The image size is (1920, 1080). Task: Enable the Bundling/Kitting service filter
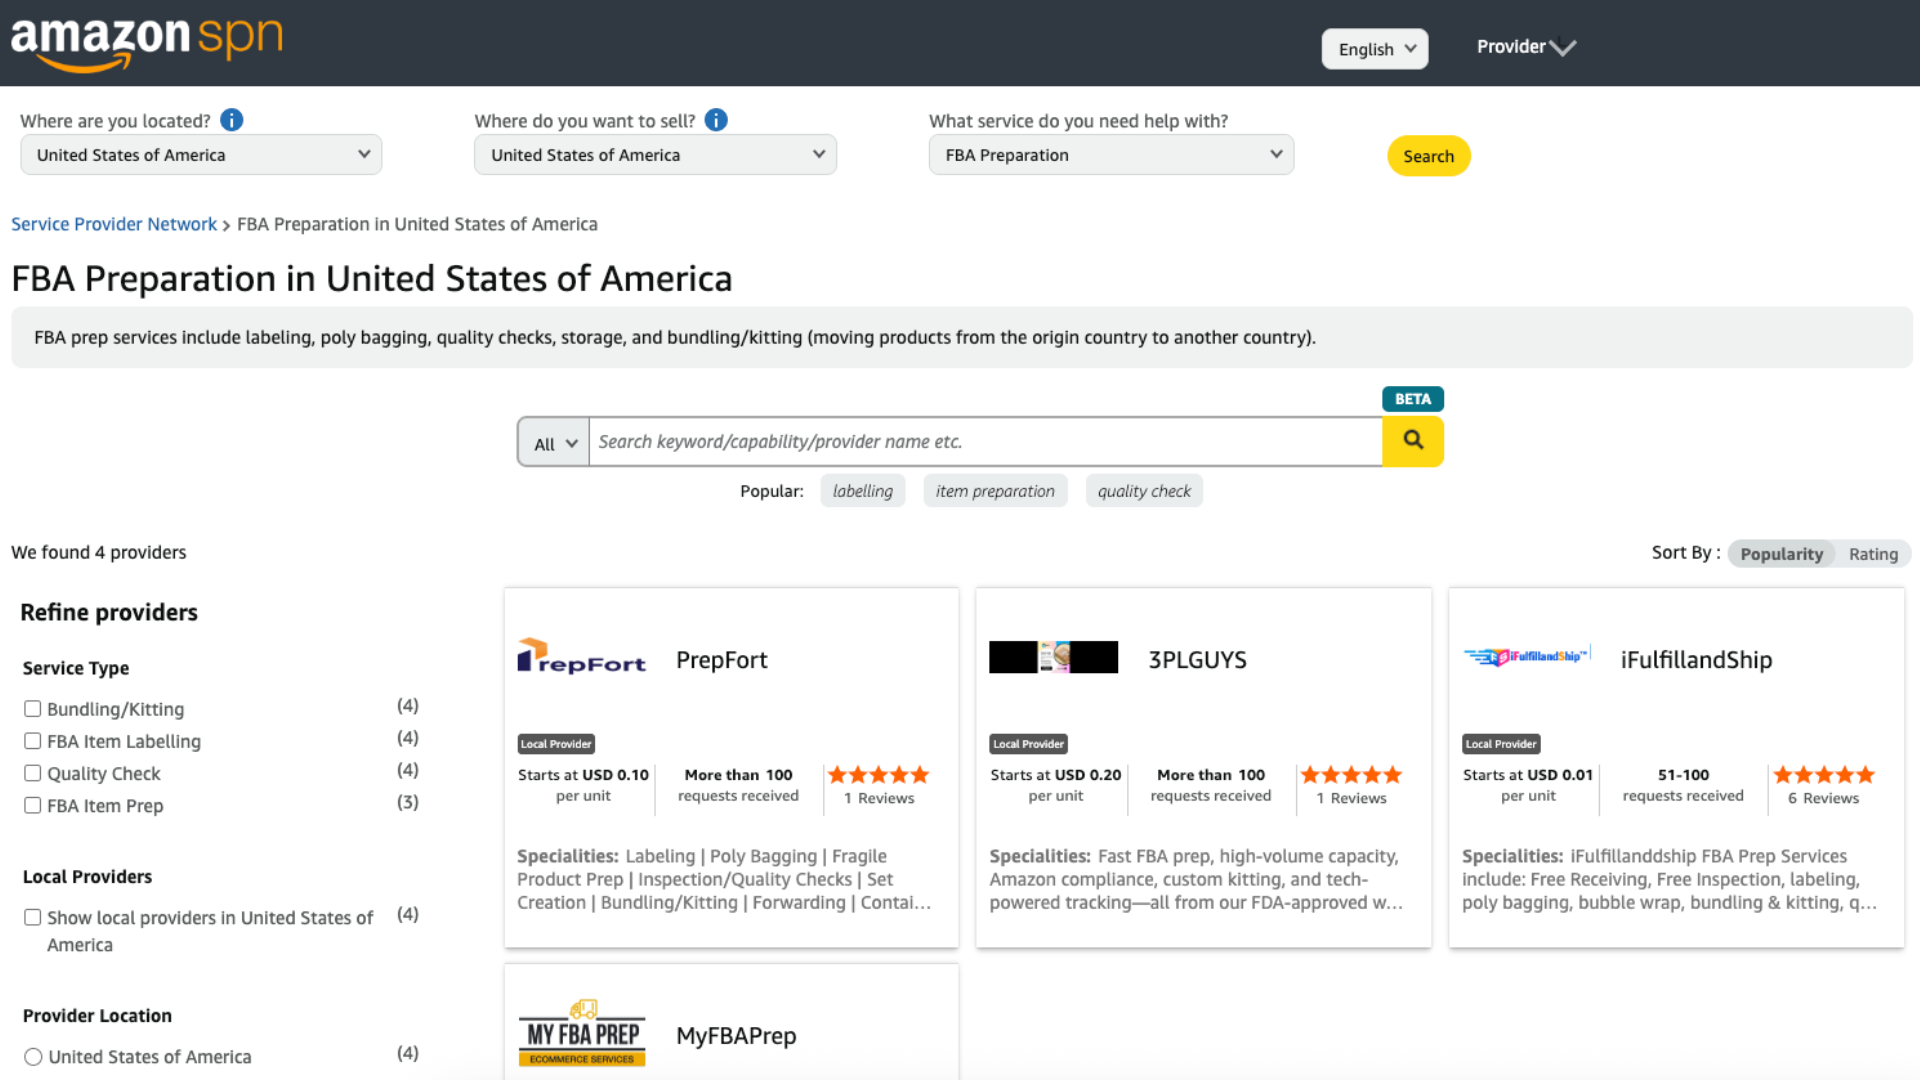(x=33, y=708)
